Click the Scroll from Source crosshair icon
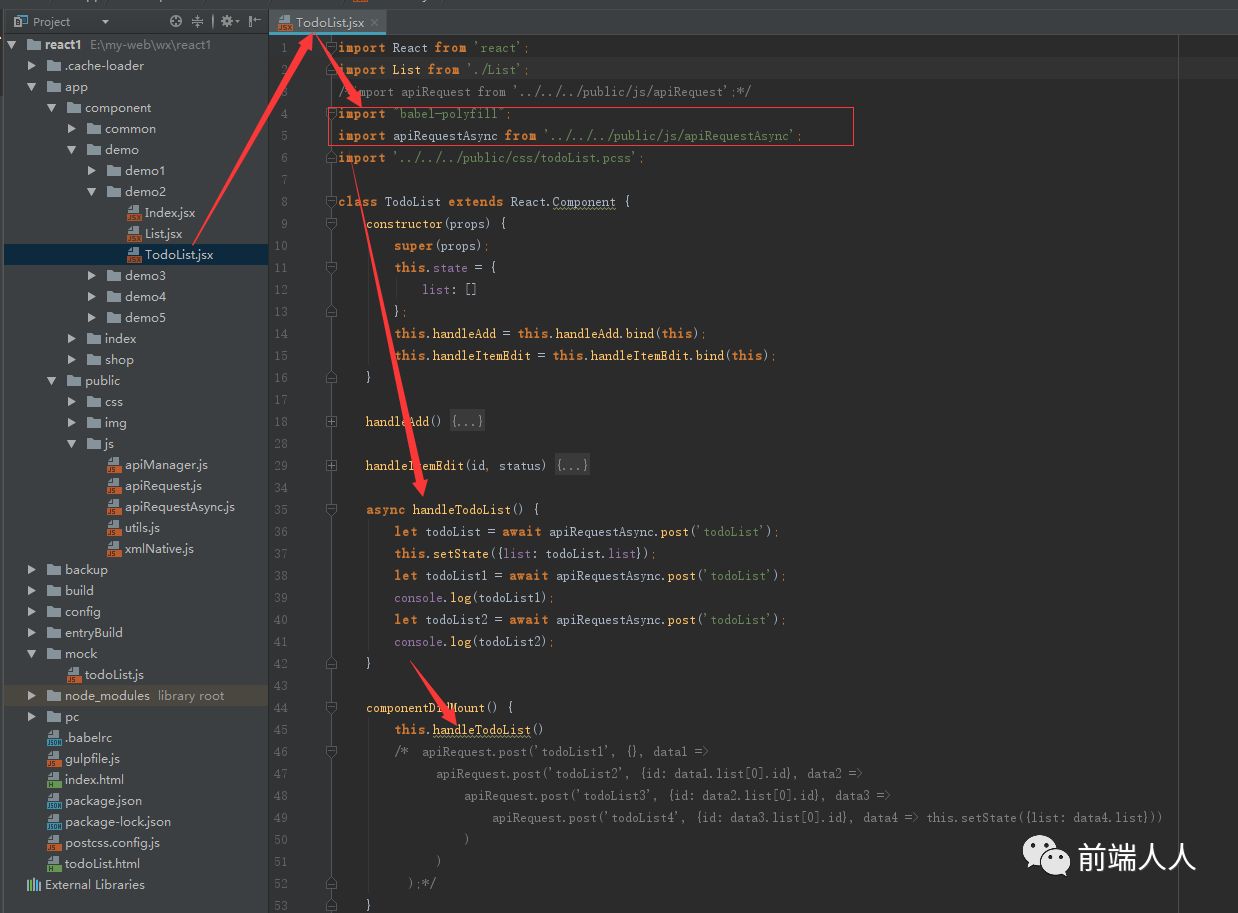 (x=176, y=21)
